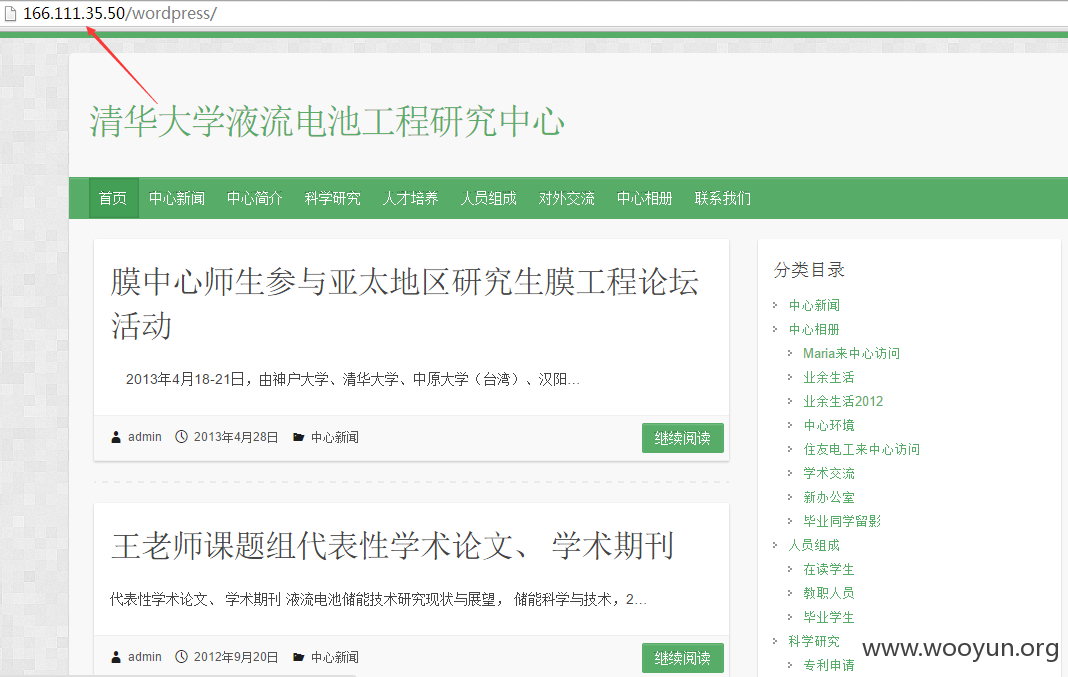The image size is (1068, 677).
Task: Open 中心新闻 category on the 2013年4月28日 post
Action: [334, 437]
